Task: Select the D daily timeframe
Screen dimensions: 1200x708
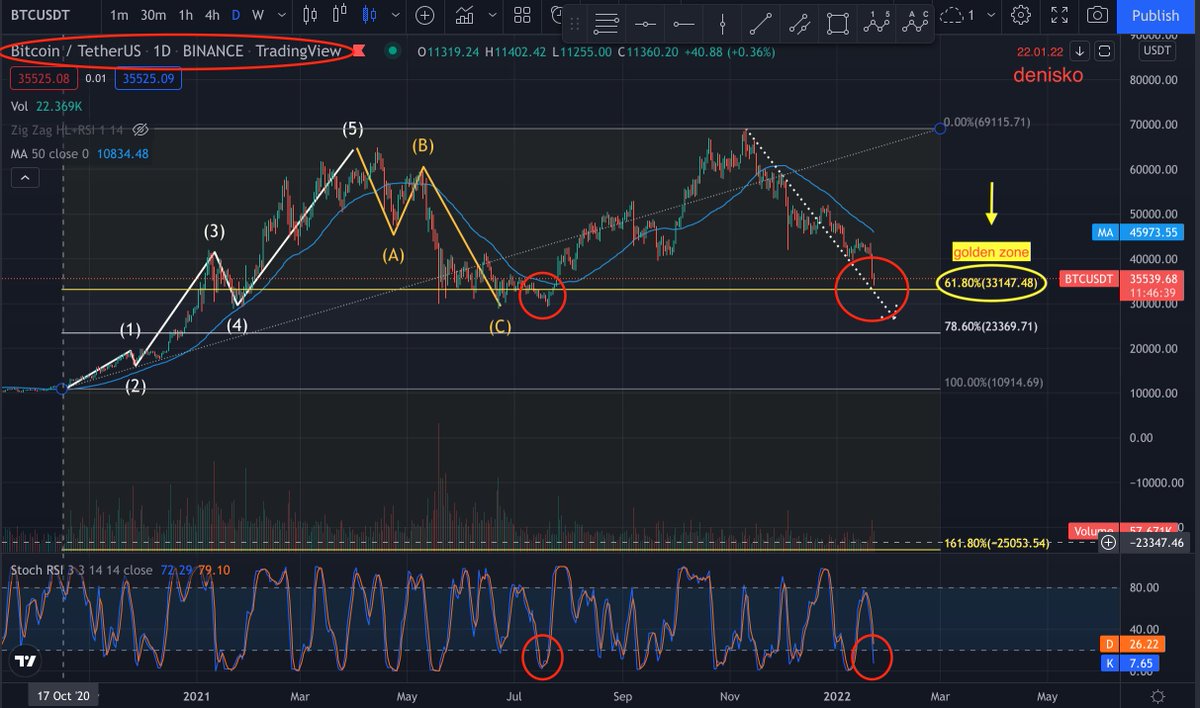Action: (236, 15)
